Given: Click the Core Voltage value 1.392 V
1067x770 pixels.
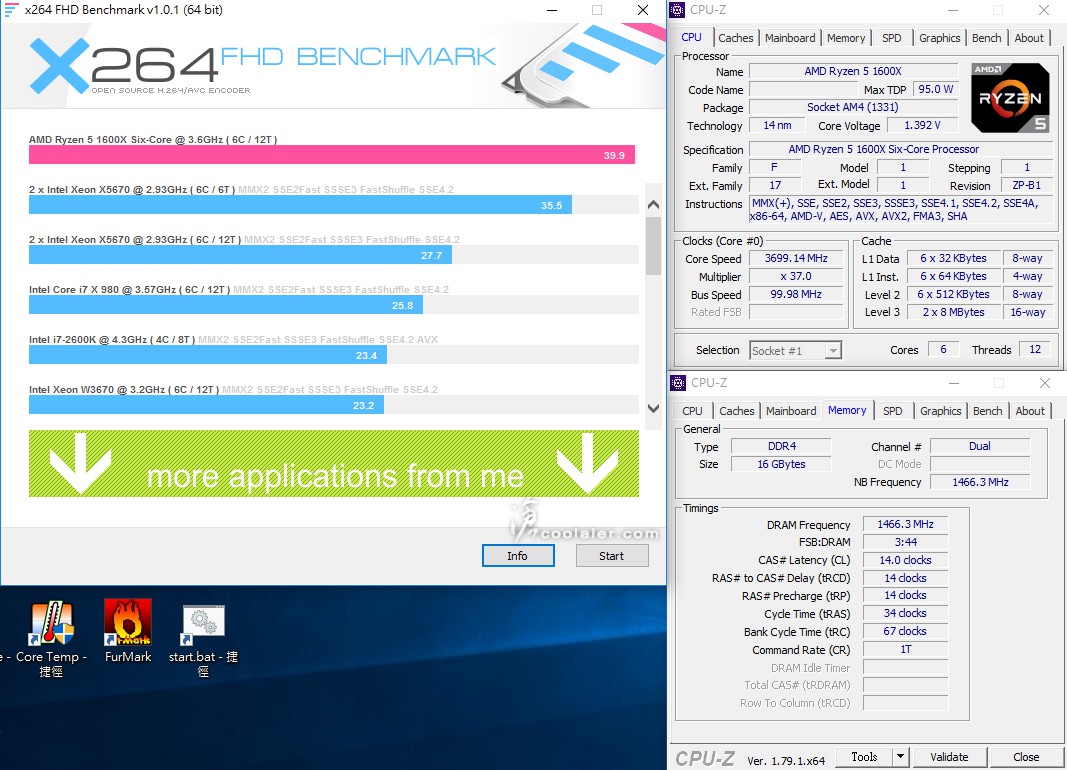Looking at the screenshot, I should [922, 125].
